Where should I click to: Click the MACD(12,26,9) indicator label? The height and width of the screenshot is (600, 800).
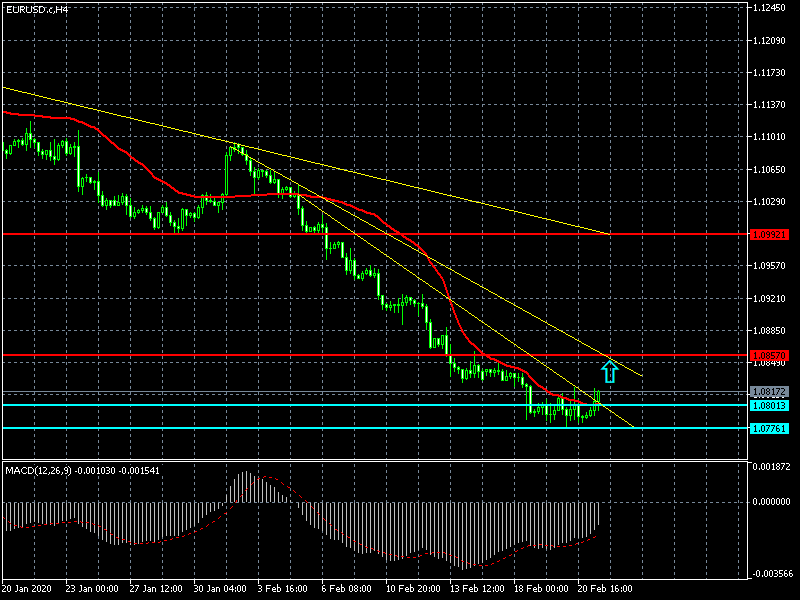(x=82, y=469)
